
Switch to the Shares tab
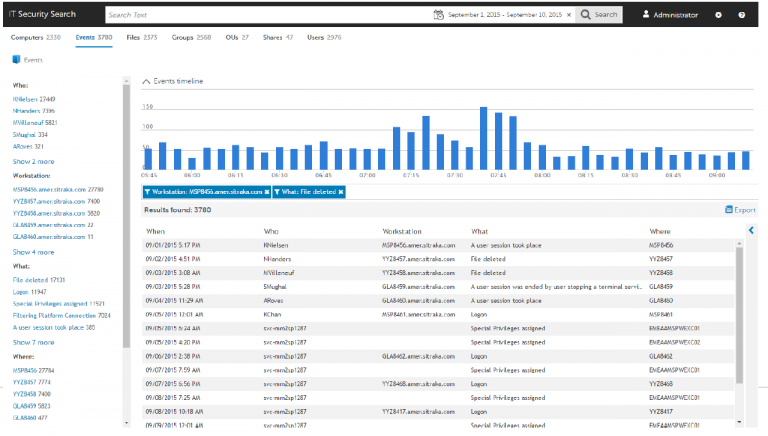point(278,37)
